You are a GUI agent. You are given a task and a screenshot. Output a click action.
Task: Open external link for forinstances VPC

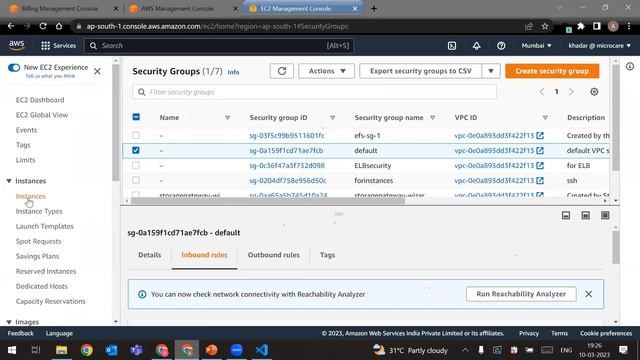pyautogui.click(x=540, y=180)
